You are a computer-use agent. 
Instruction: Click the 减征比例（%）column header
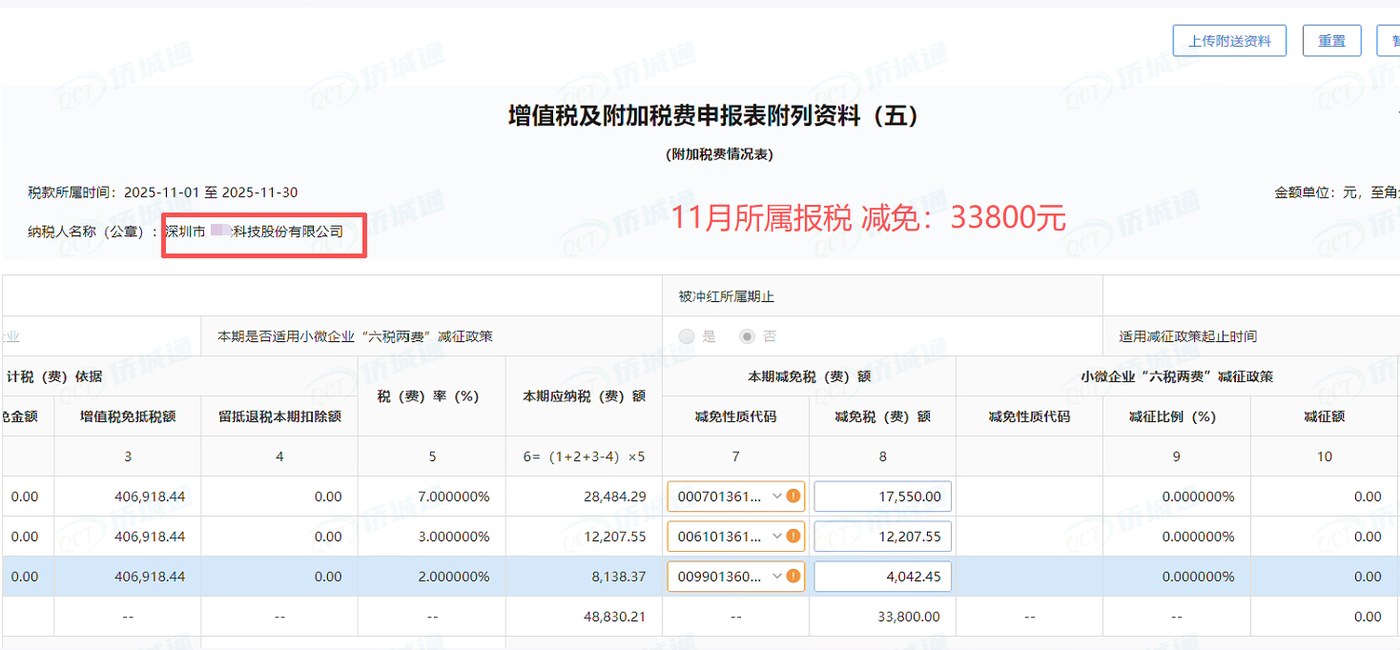tap(1176, 416)
